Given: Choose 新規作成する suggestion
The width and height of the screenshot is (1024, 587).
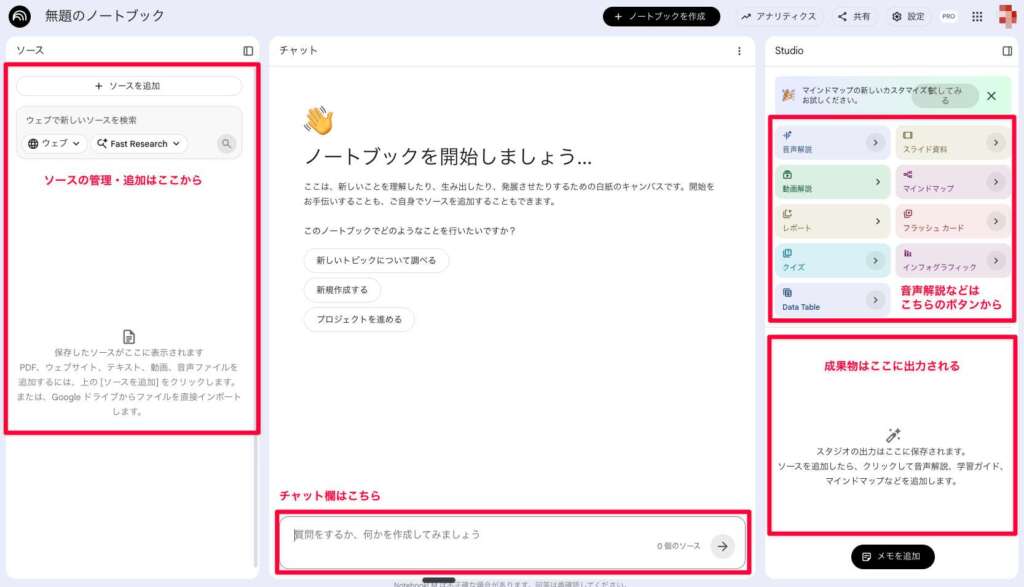Looking at the screenshot, I should [x=342, y=289].
